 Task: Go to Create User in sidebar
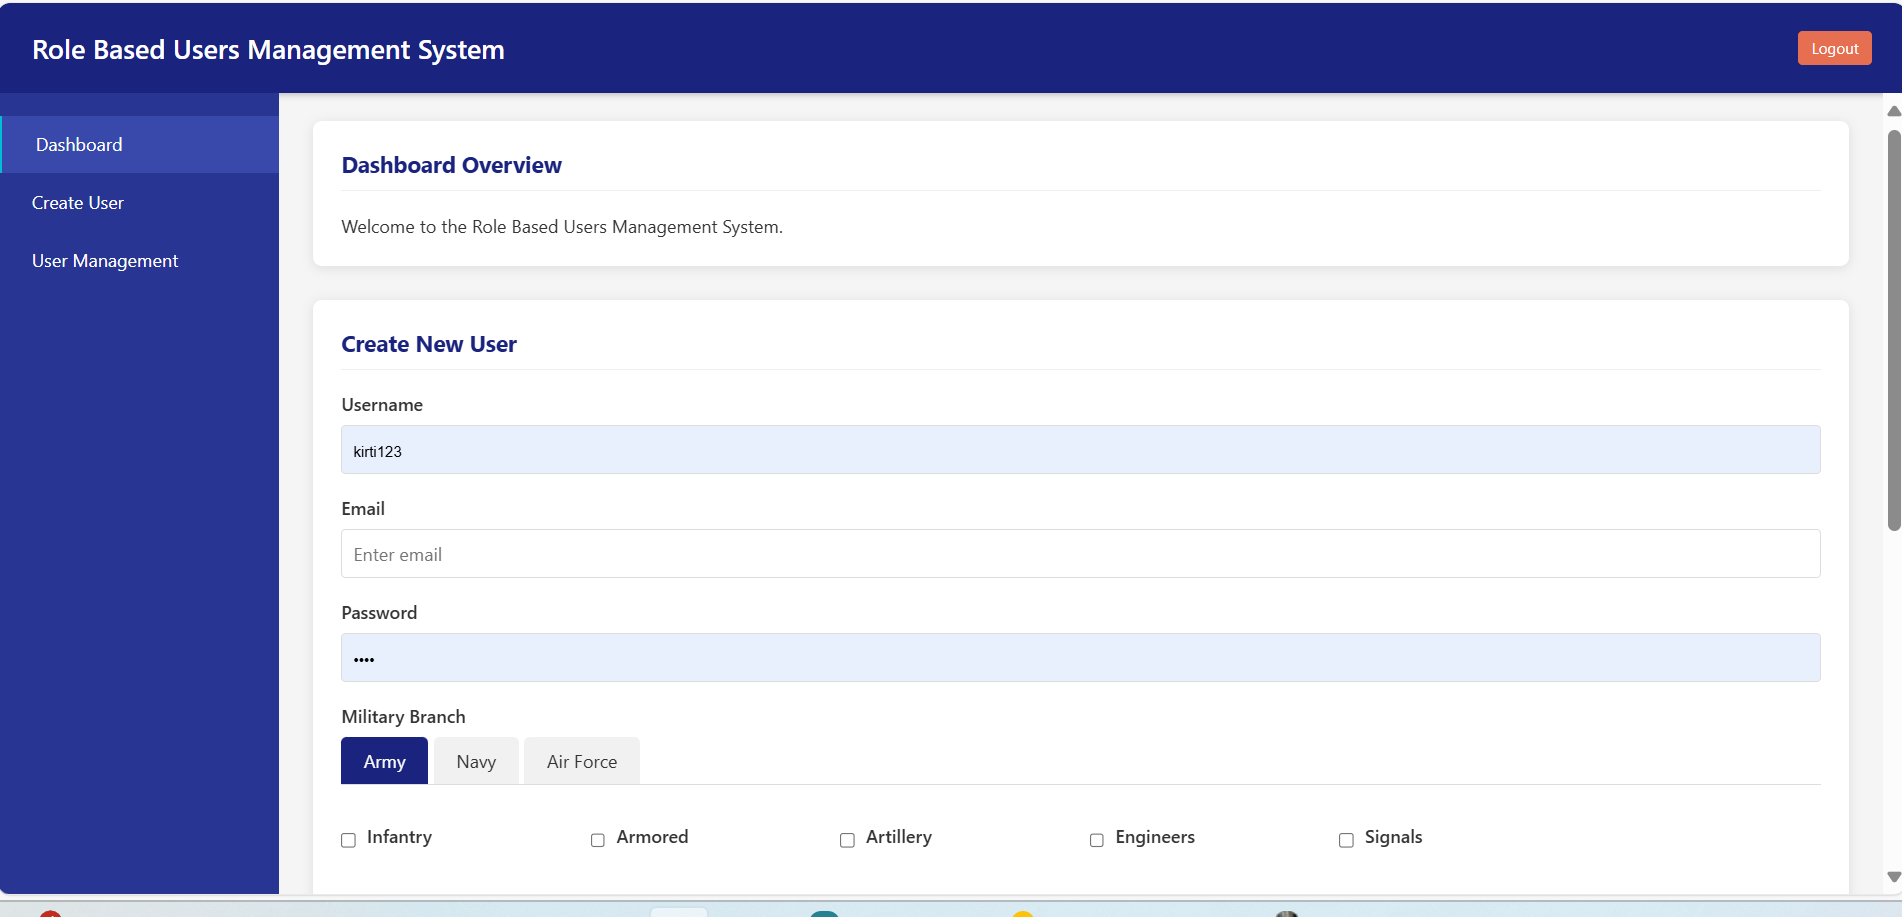tap(78, 203)
